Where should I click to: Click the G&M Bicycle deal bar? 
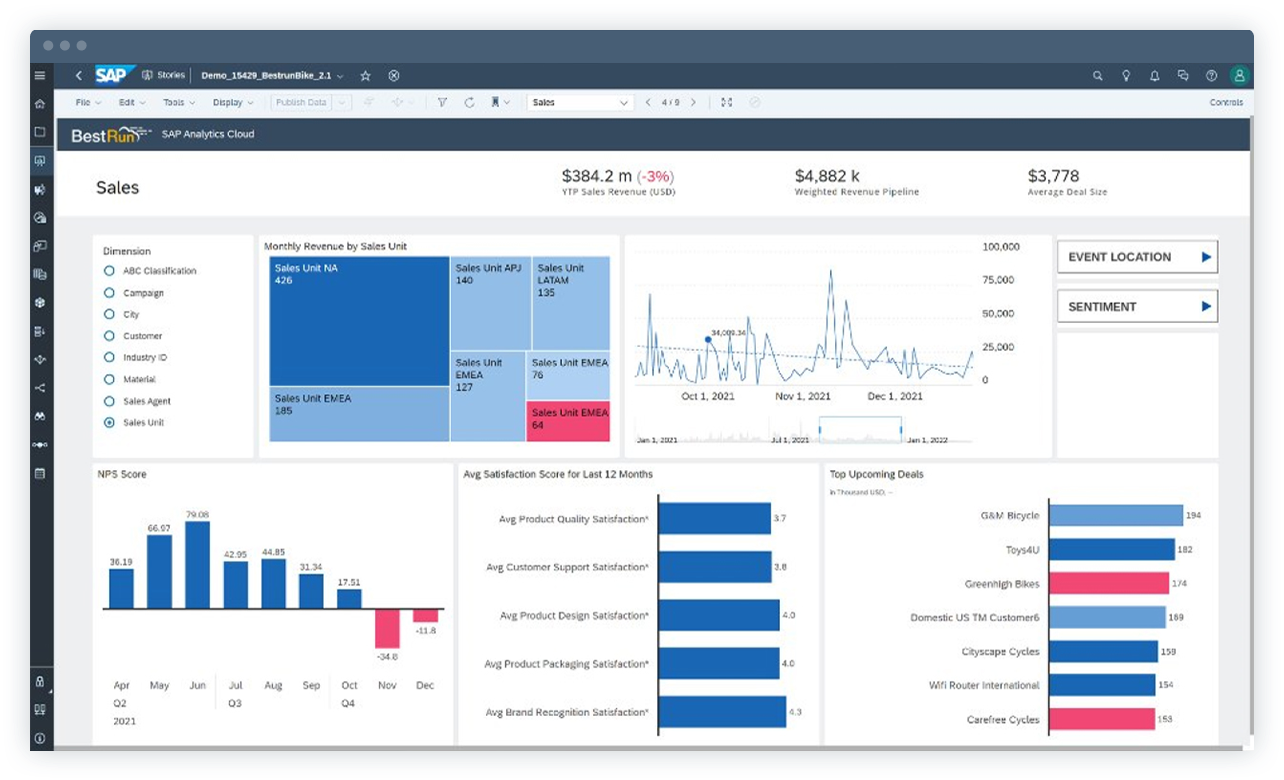(x=1116, y=516)
